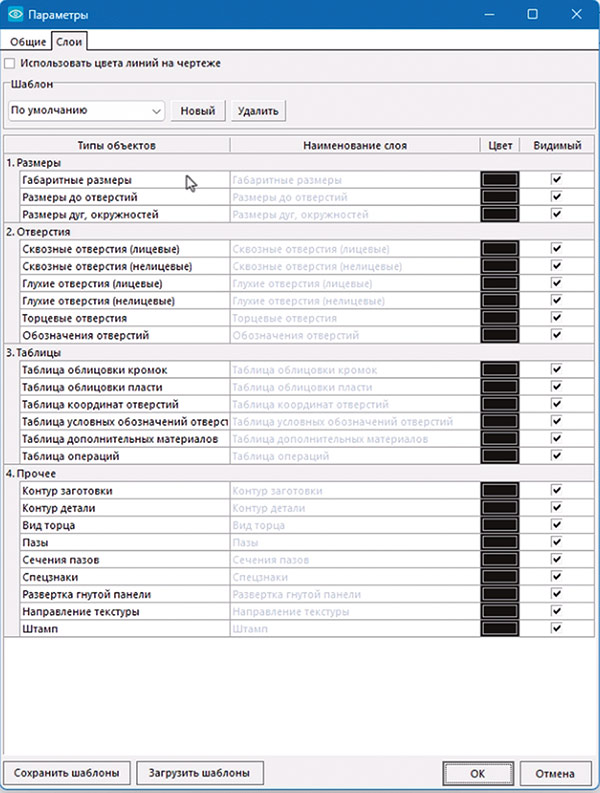The height and width of the screenshot is (793, 600).
Task: Toggle visibility checkbox for Штамп row
Action: click(556, 628)
